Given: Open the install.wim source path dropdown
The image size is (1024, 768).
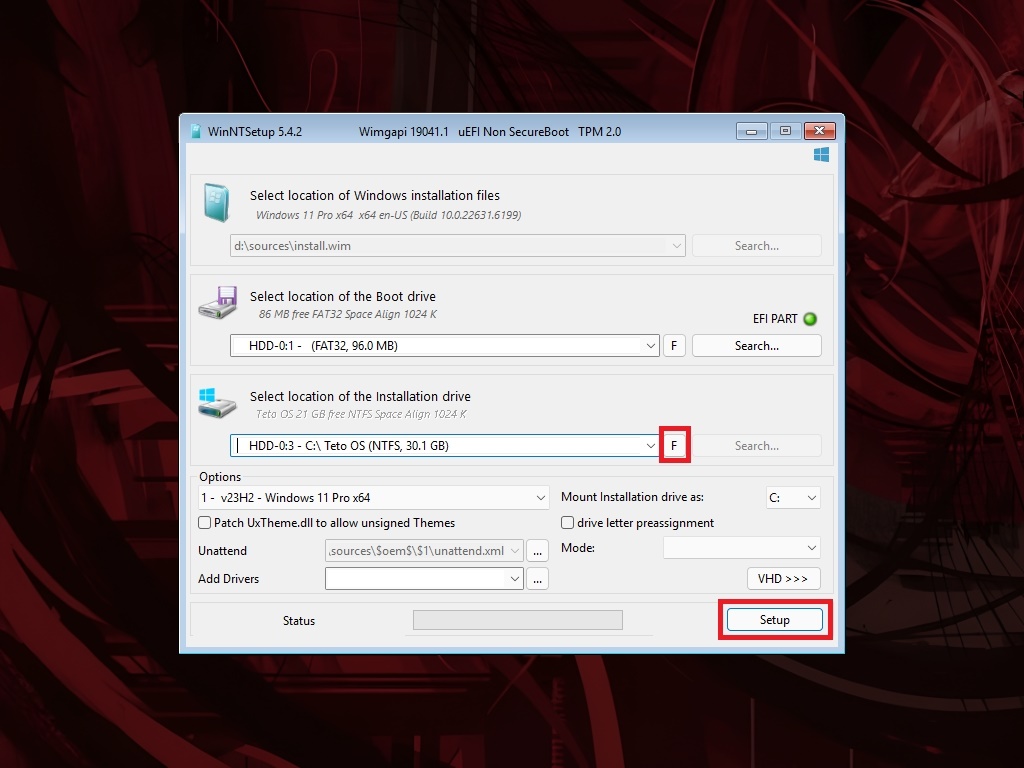Looking at the screenshot, I should (x=677, y=246).
